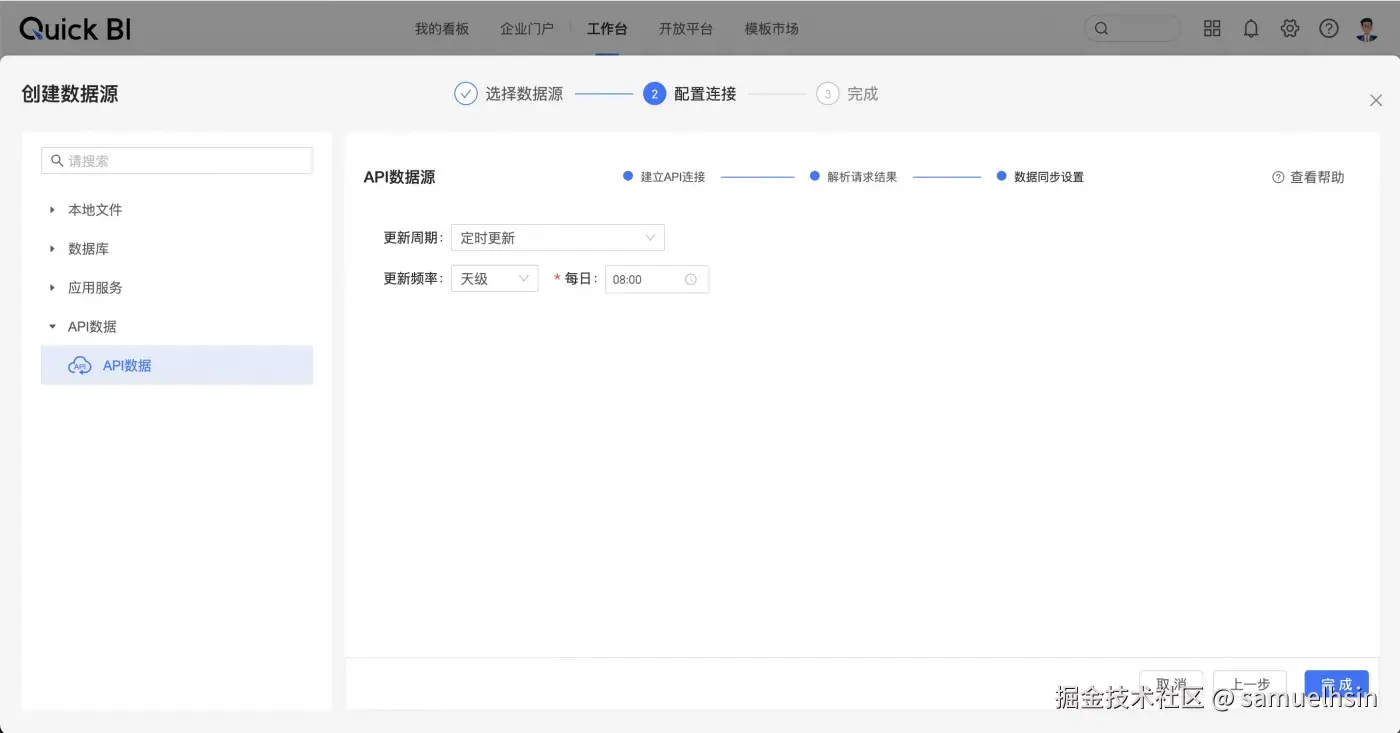The height and width of the screenshot is (733, 1400).
Task: Click the API数据源 heading
Action: coord(399,177)
